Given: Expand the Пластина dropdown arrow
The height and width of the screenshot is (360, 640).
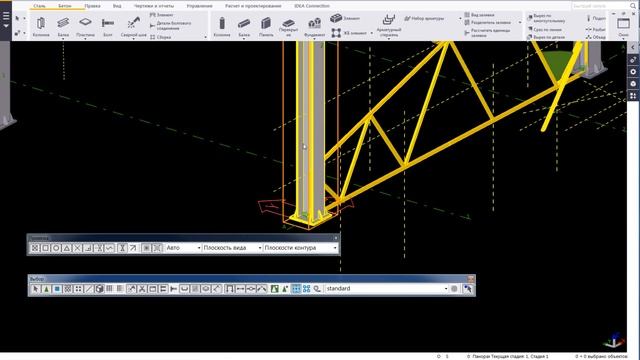Looking at the screenshot, I should [x=85, y=39].
